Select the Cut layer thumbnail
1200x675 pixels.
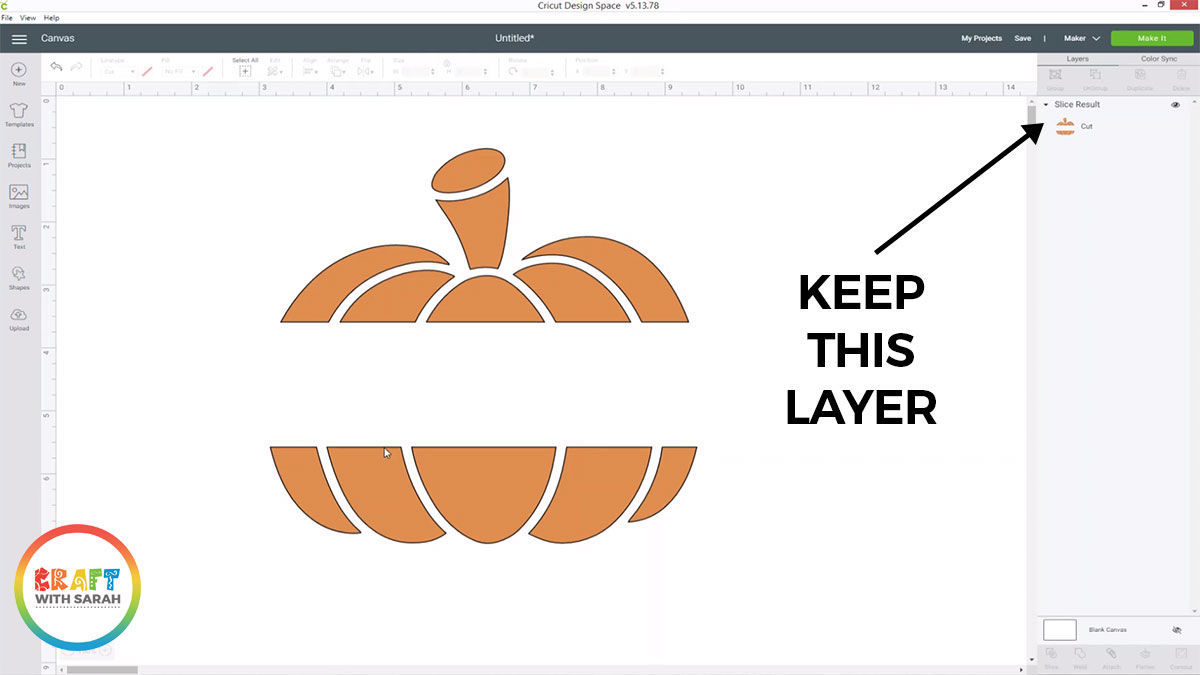pyautogui.click(x=1065, y=126)
